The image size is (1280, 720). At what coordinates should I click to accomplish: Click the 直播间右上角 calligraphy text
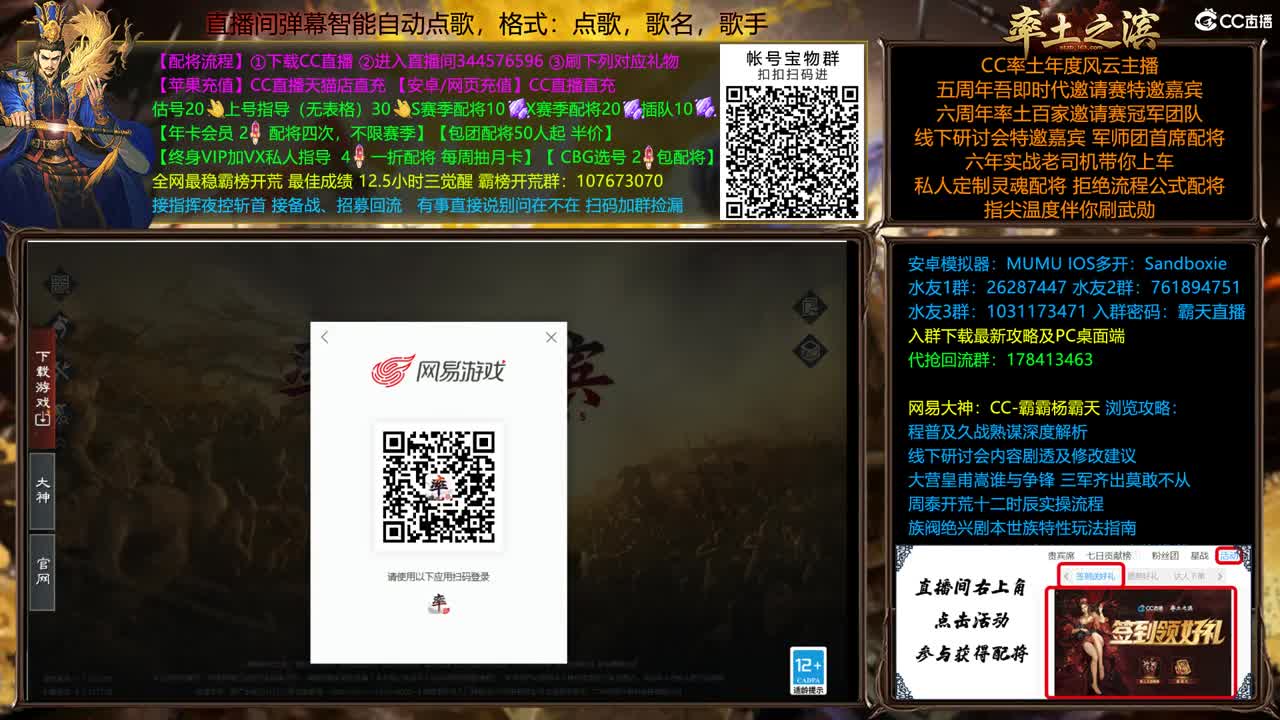(x=971, y=587)
